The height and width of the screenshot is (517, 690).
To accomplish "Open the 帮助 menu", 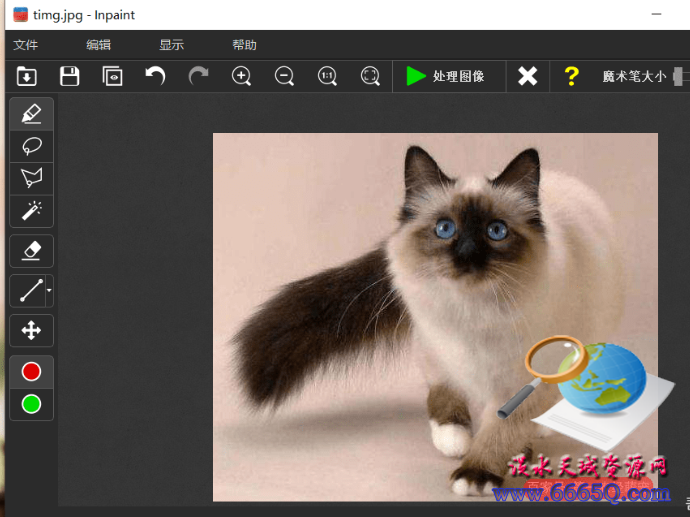I will [245, 45].
